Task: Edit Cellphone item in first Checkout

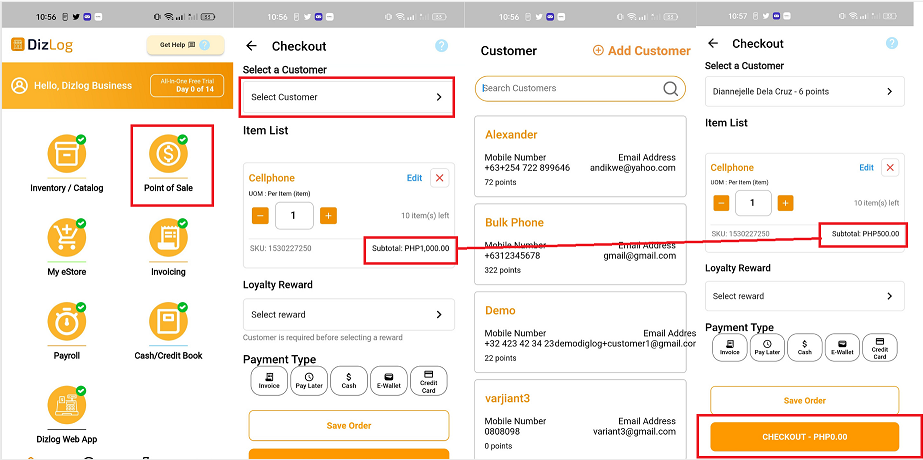Action: (414, 178)
